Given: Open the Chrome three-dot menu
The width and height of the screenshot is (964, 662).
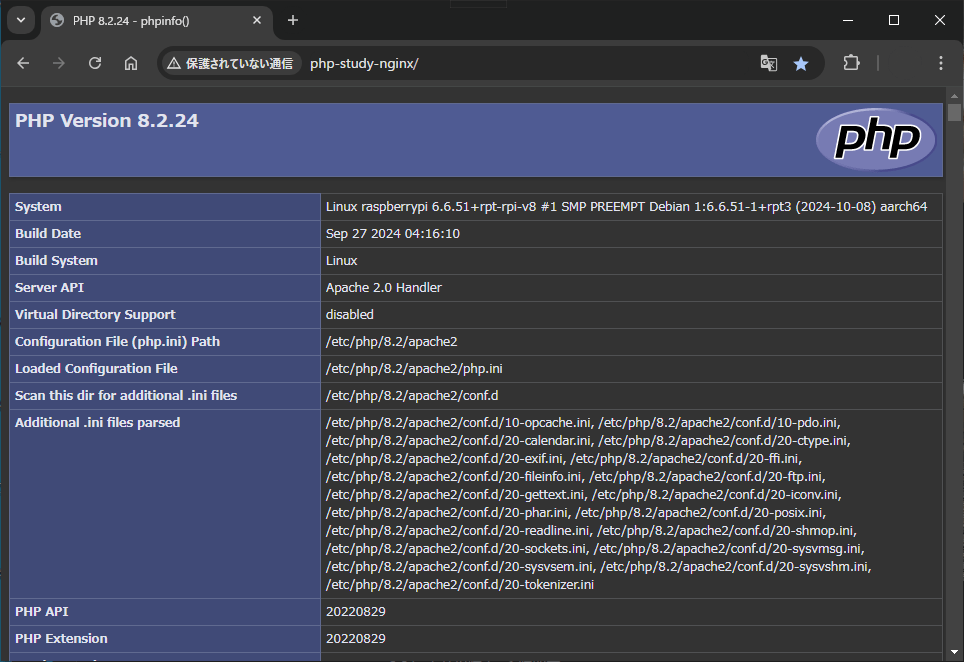Looking at the screenshot, I should click(940, 62).
